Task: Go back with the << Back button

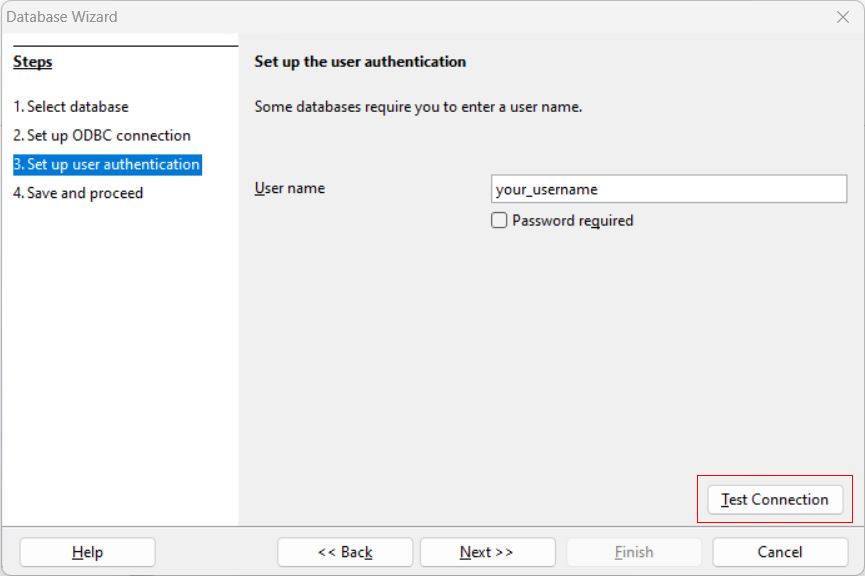Action: tap(344, 552)
